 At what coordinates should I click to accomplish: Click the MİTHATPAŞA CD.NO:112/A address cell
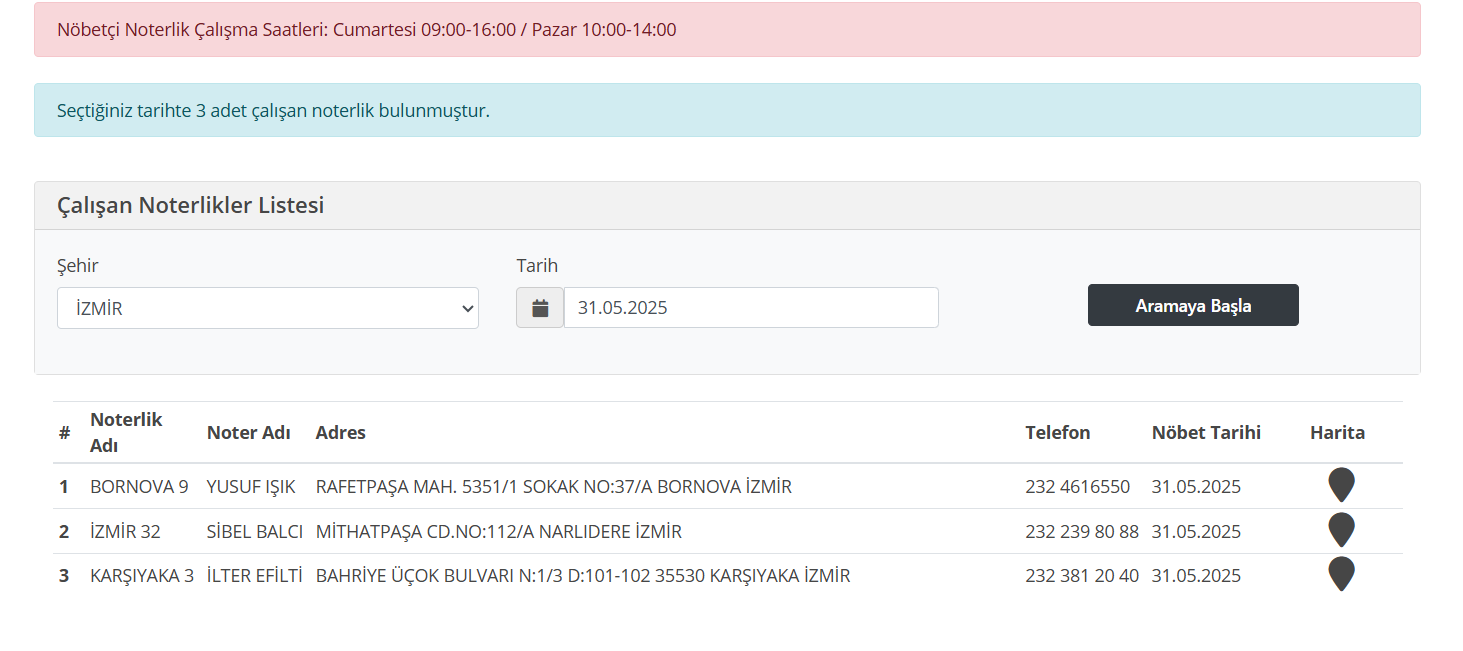click(499, 532)
